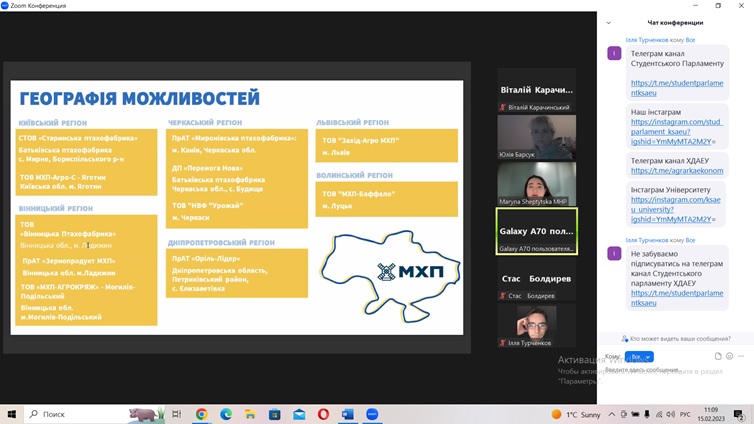Click muted mic icon by Стас Болдирев label
Viewport: 754px width, 424px height.
(x=503, y=296)
